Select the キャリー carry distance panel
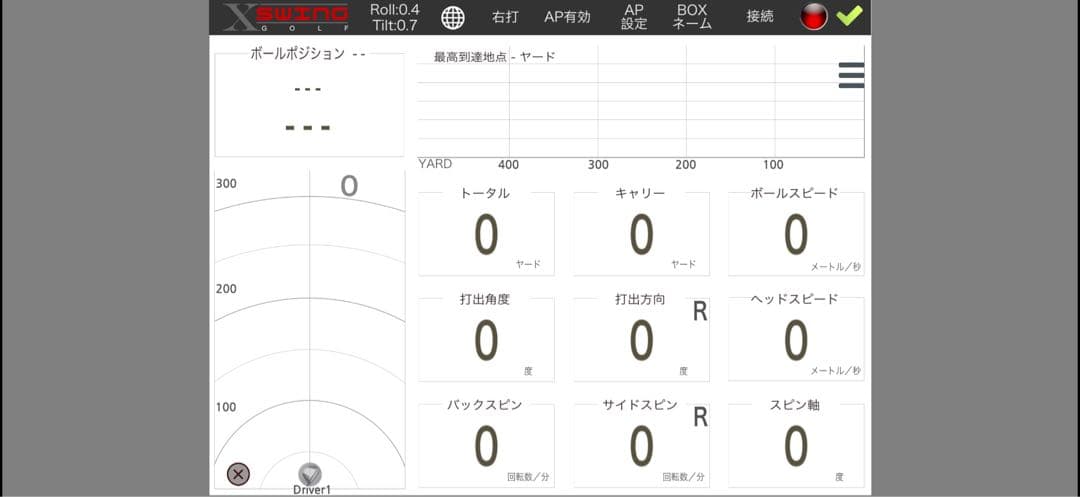 [641, 231]
